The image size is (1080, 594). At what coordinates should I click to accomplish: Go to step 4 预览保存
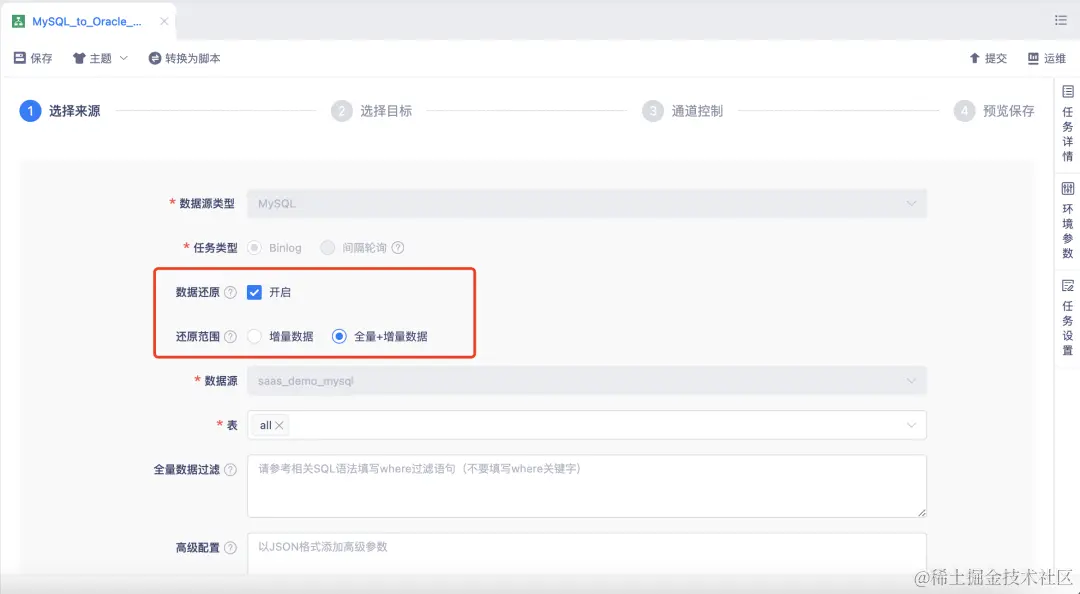[994, 110]
